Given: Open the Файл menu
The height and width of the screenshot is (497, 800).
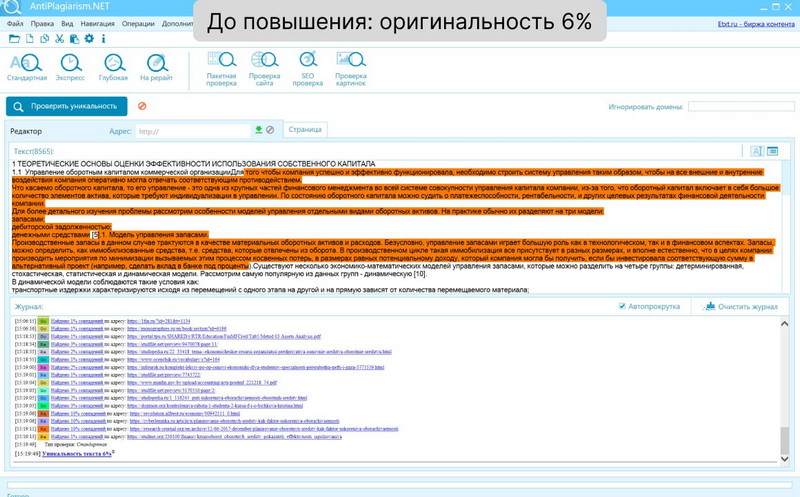Looking at the screenshot, I should coord(15,23).
